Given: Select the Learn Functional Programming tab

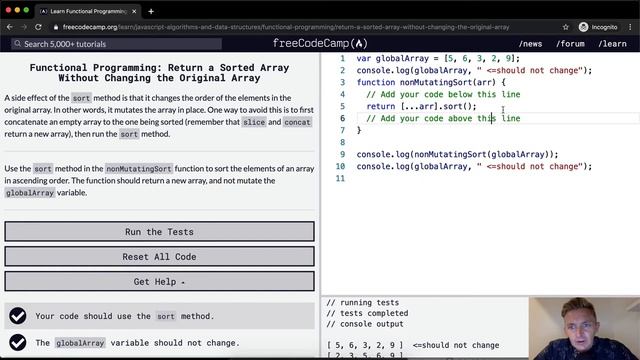Looking at the screenshot, I should (x=88, y=11).
